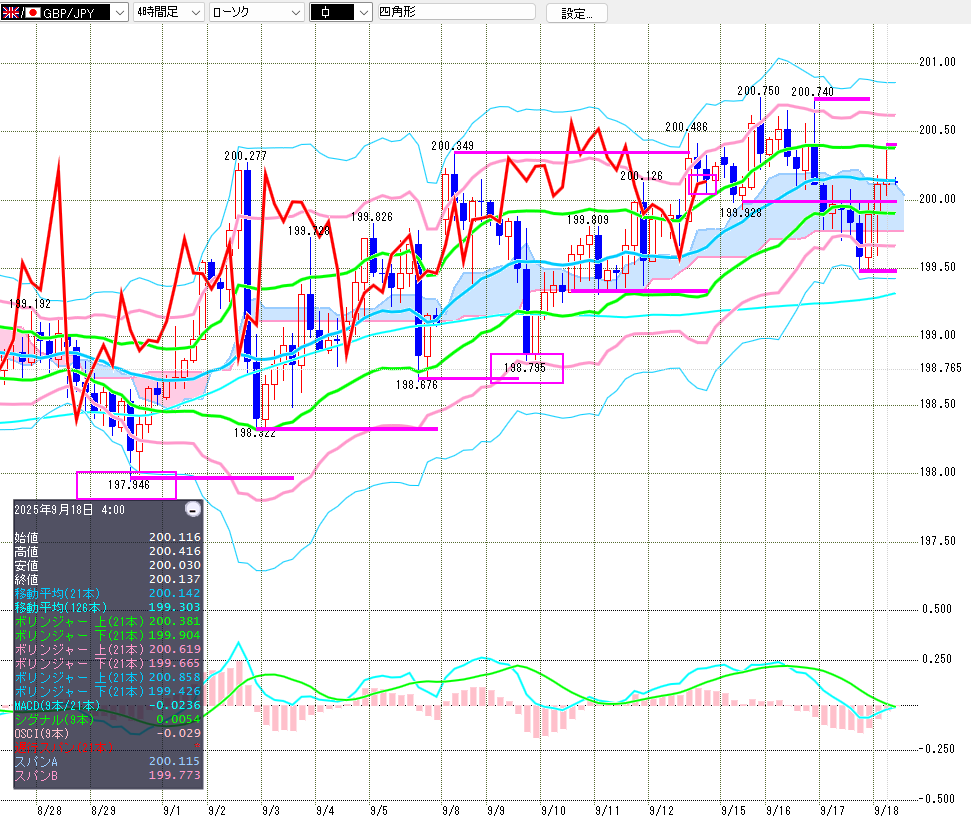Screen dimensions: 971x820
Task: Select the 移動平均(21本) row in info panel
Action: coord(104,594)
